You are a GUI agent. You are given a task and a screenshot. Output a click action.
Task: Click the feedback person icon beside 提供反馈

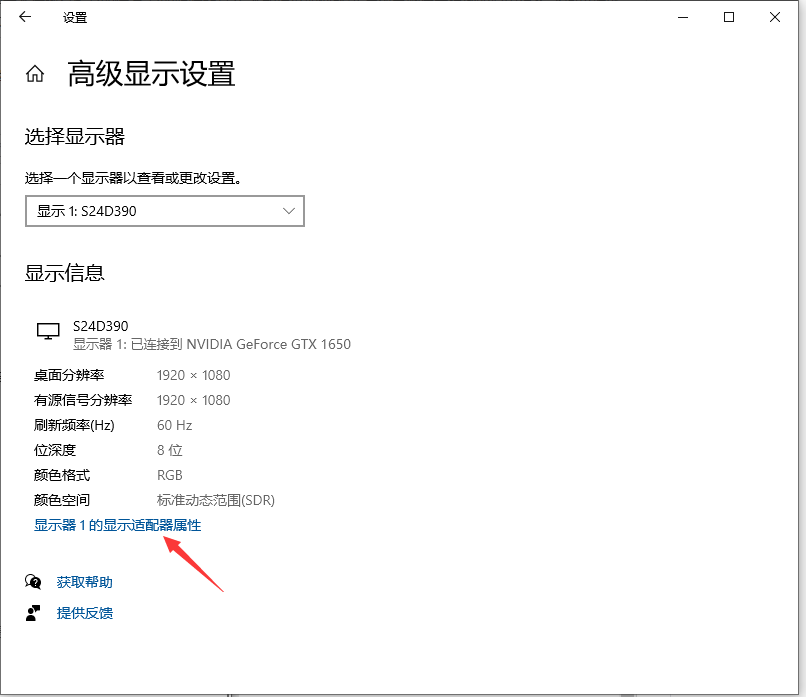point(33,613)
